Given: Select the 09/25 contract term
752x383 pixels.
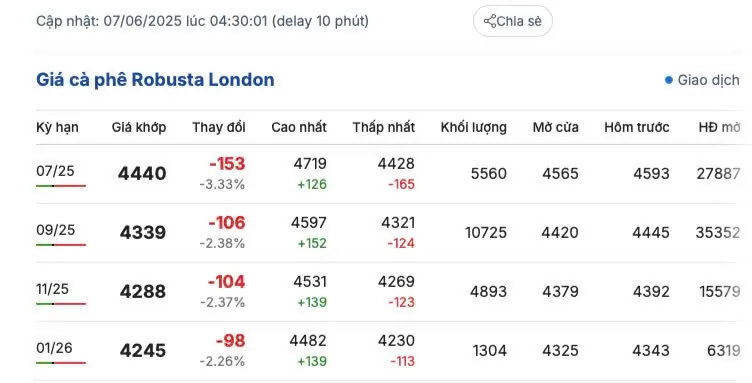Looking at the screenshot, I should 55,230.
